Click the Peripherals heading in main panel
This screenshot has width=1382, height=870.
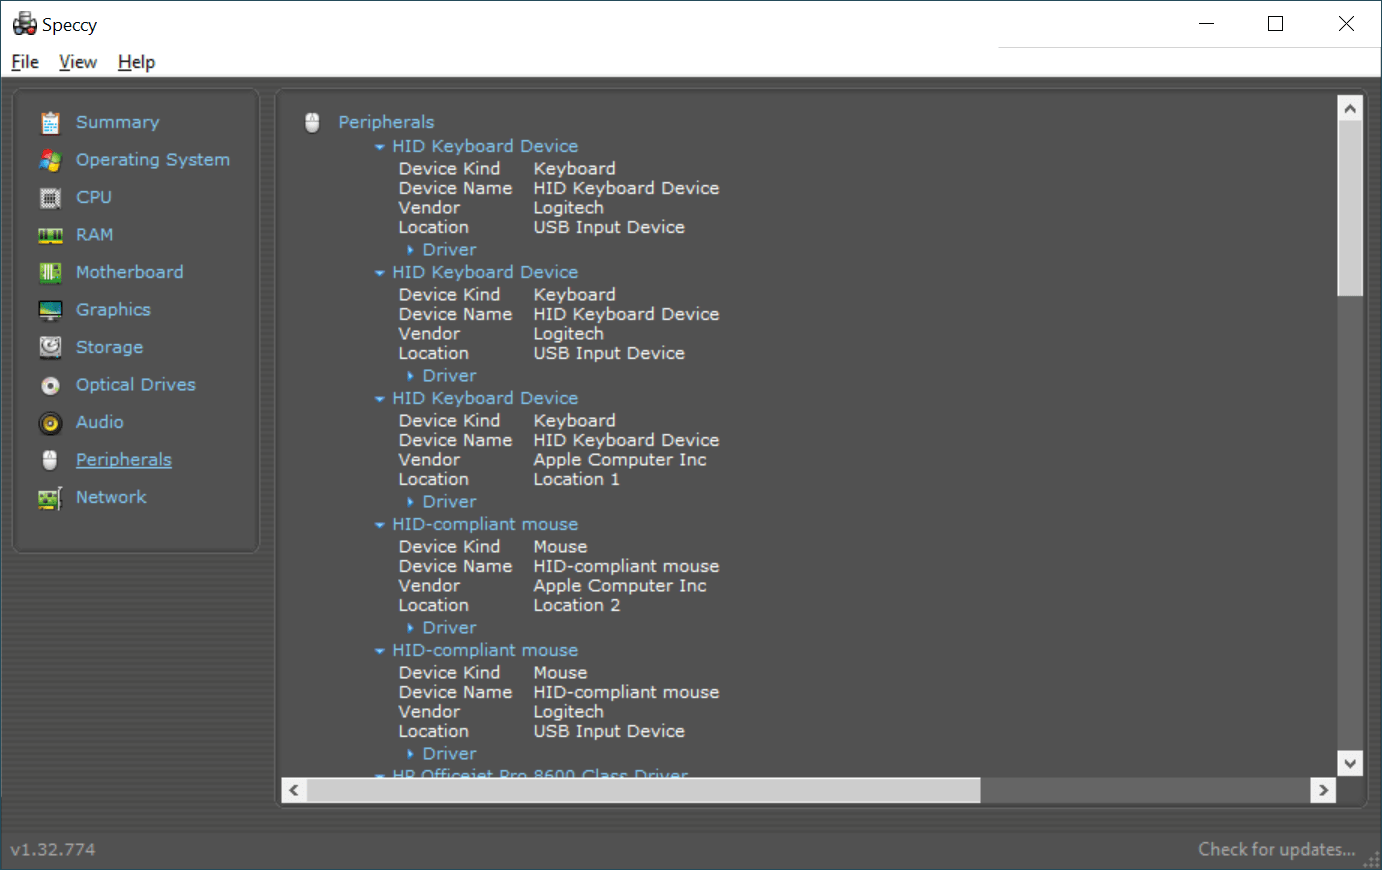(x=386, y=122)
